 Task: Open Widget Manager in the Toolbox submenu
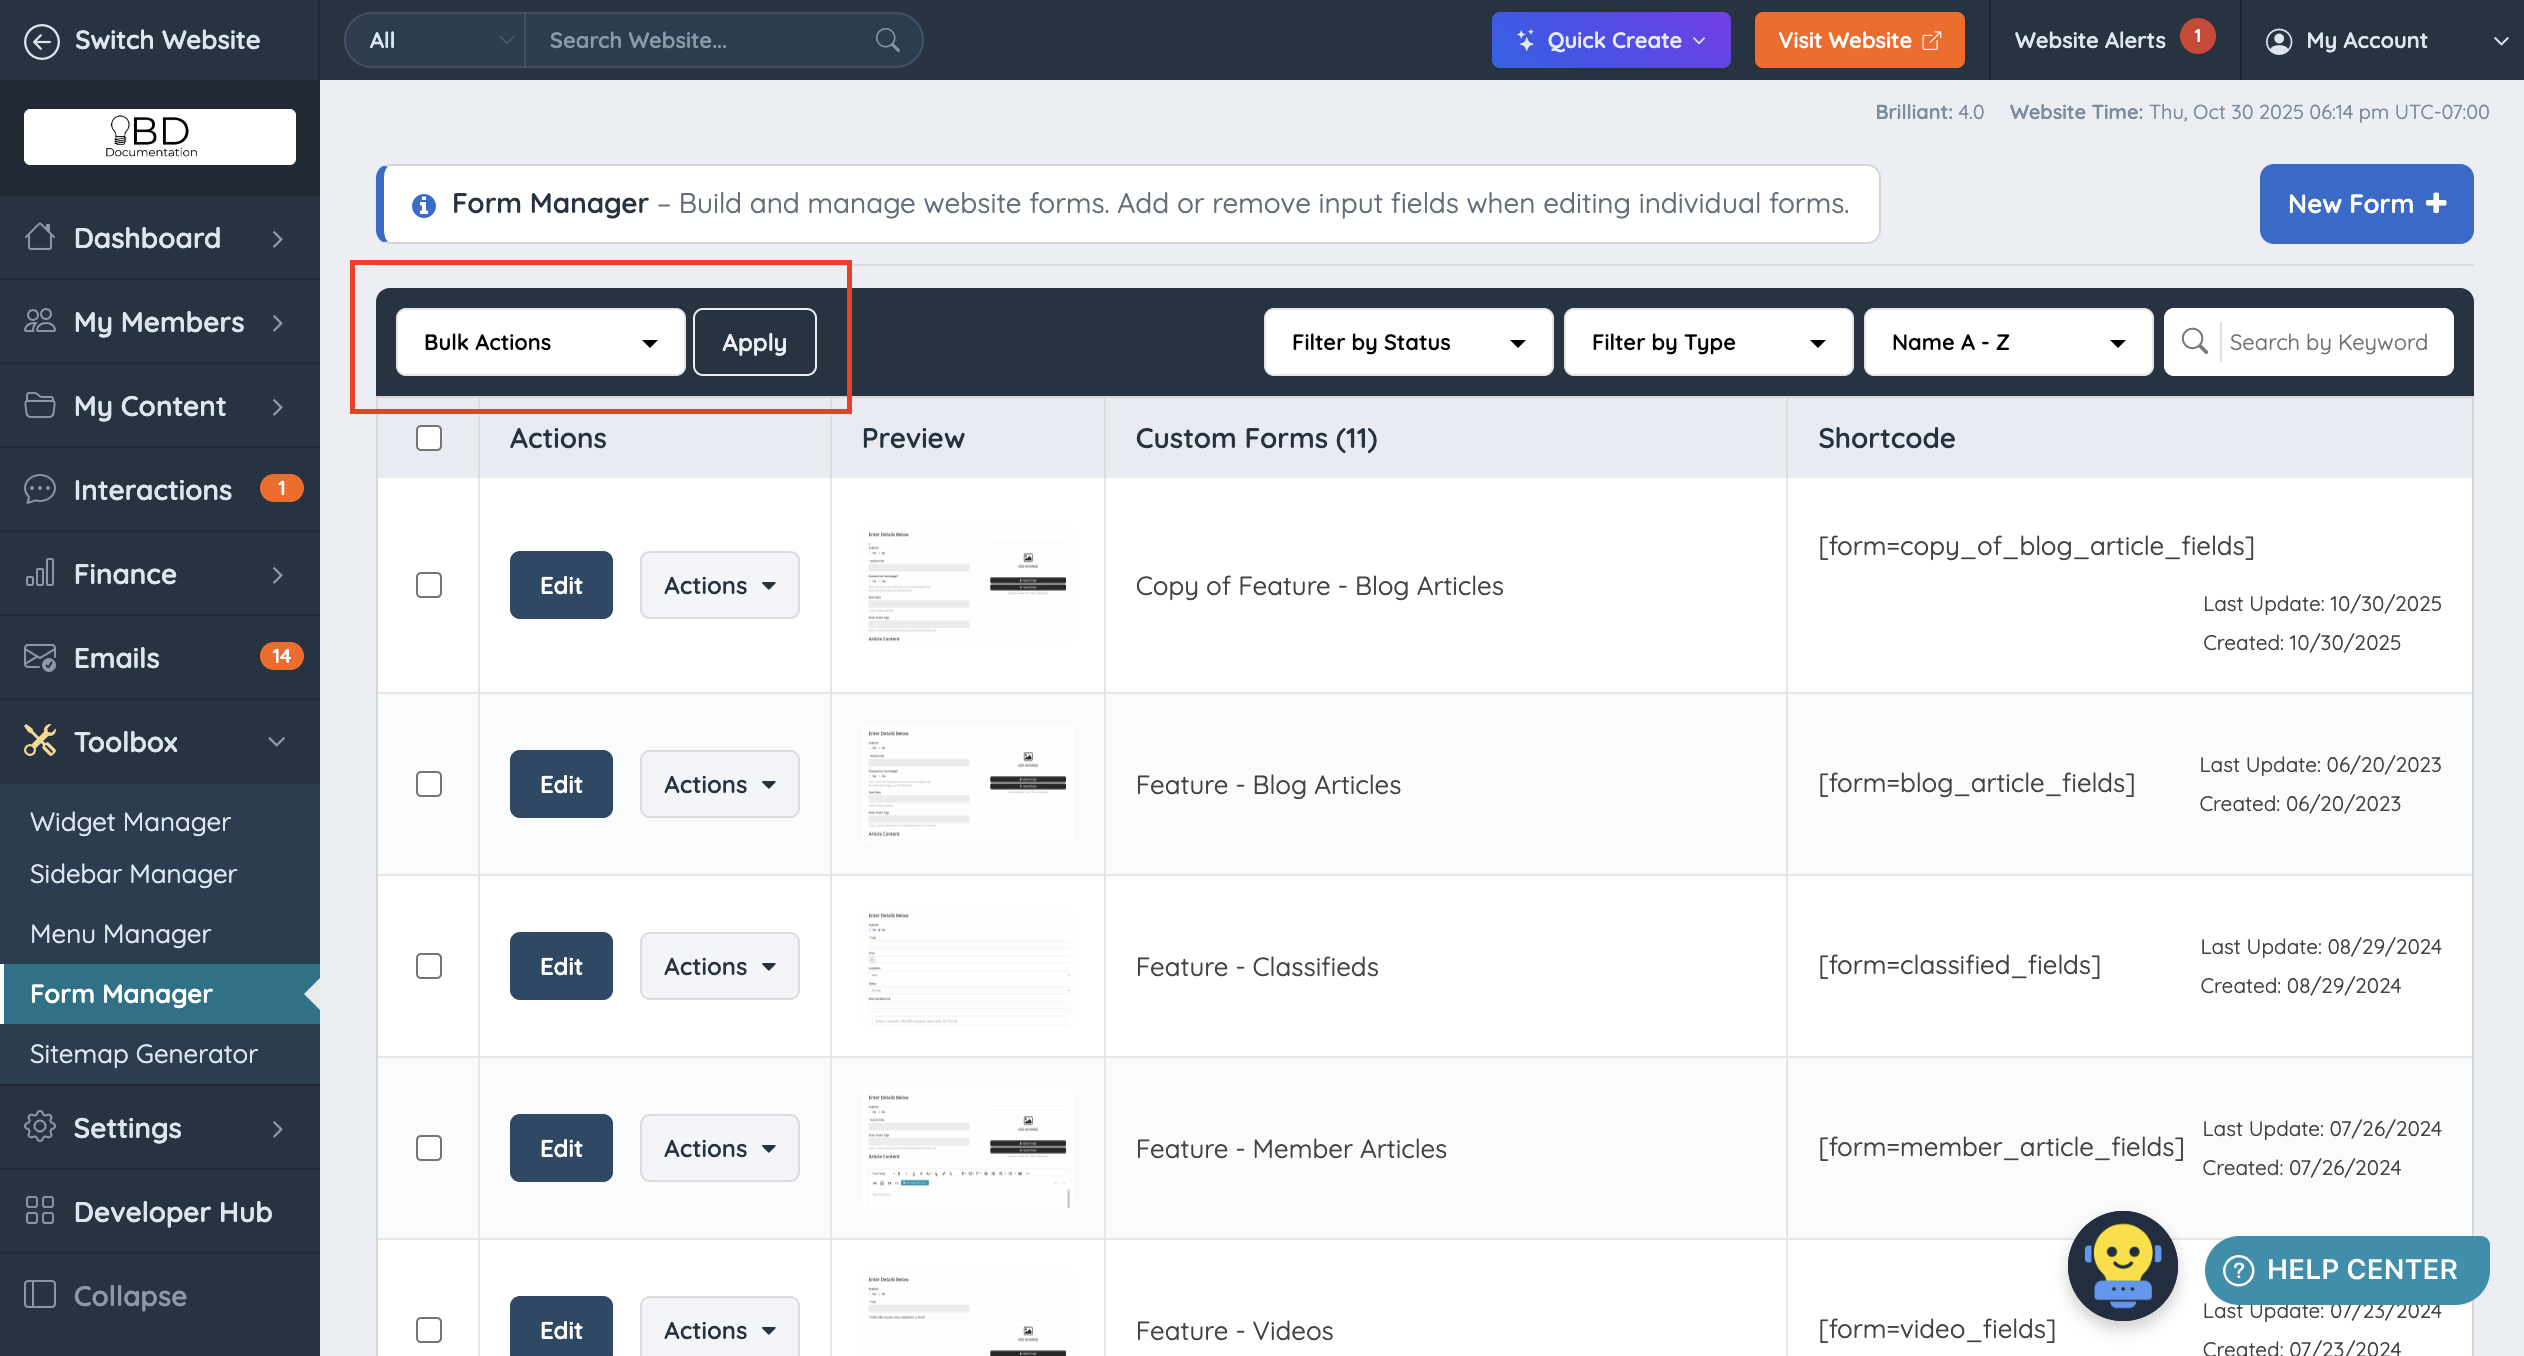tap(130, 822)
